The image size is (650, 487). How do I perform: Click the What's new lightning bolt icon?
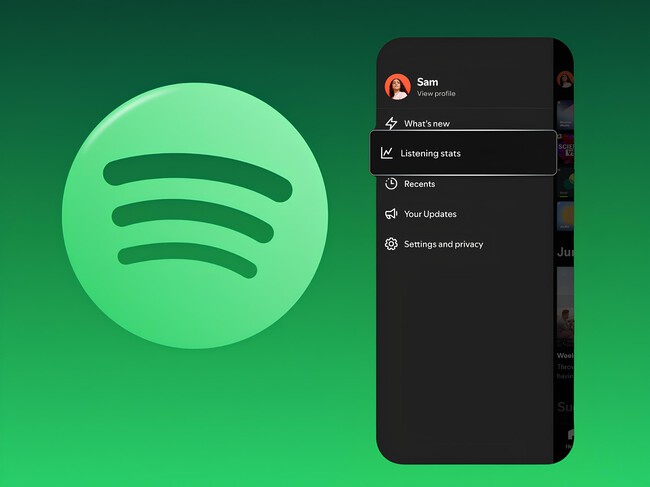pyautogui.click(x=391, y=124)
